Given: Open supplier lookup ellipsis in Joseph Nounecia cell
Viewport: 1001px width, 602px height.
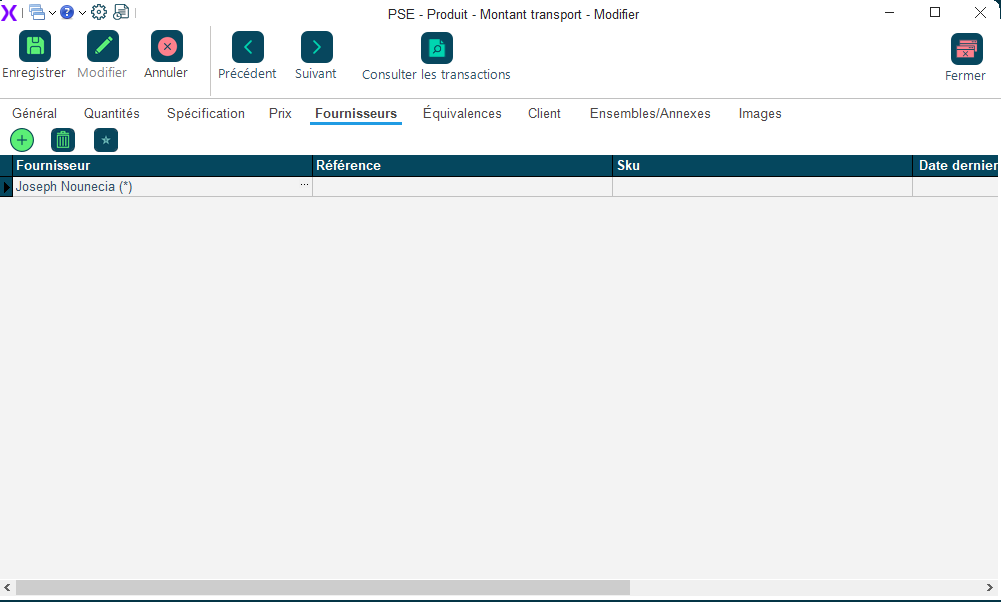Looking at the screenshot, I should 305,184.
